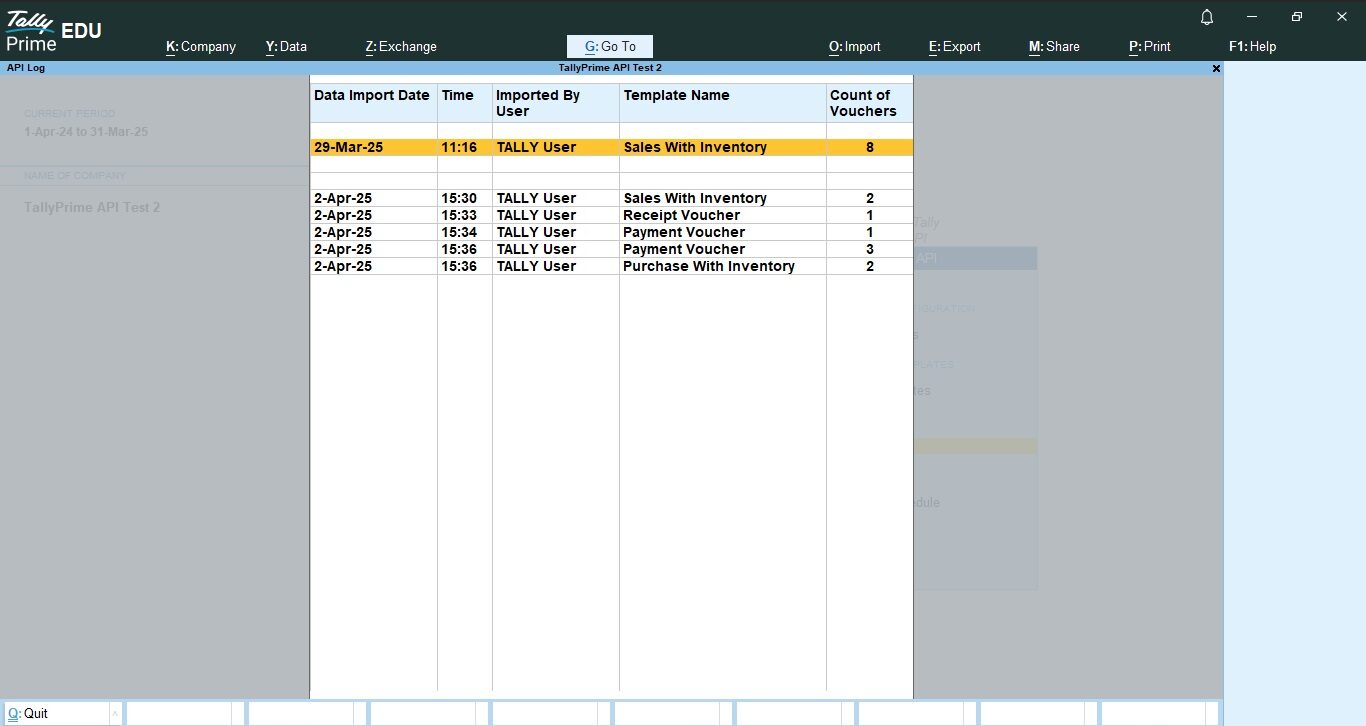Open the Data menu
The height and width of the screenshot is (726, 1366).
[x=286, y=46]
